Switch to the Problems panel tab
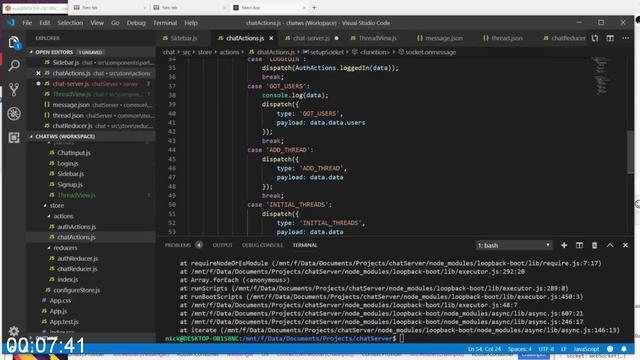 tap(178, 245)
